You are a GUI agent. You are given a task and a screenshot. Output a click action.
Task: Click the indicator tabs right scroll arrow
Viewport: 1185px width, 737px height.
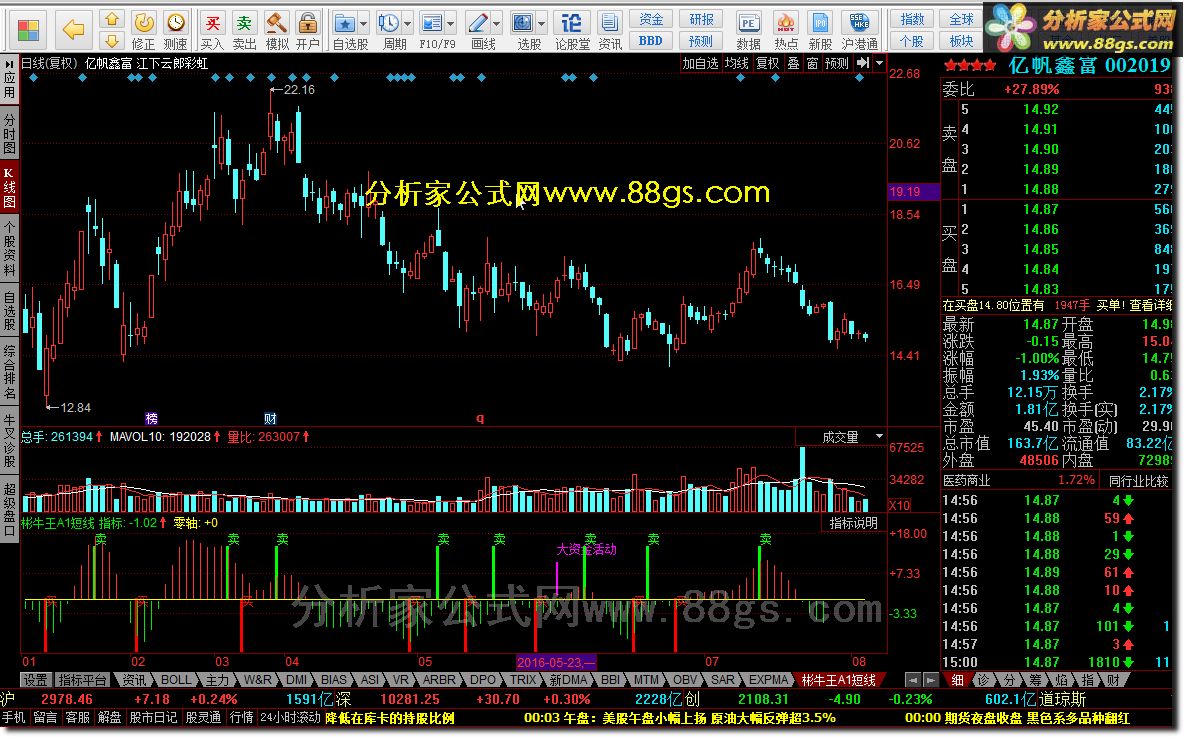click(x=931, y=680)
